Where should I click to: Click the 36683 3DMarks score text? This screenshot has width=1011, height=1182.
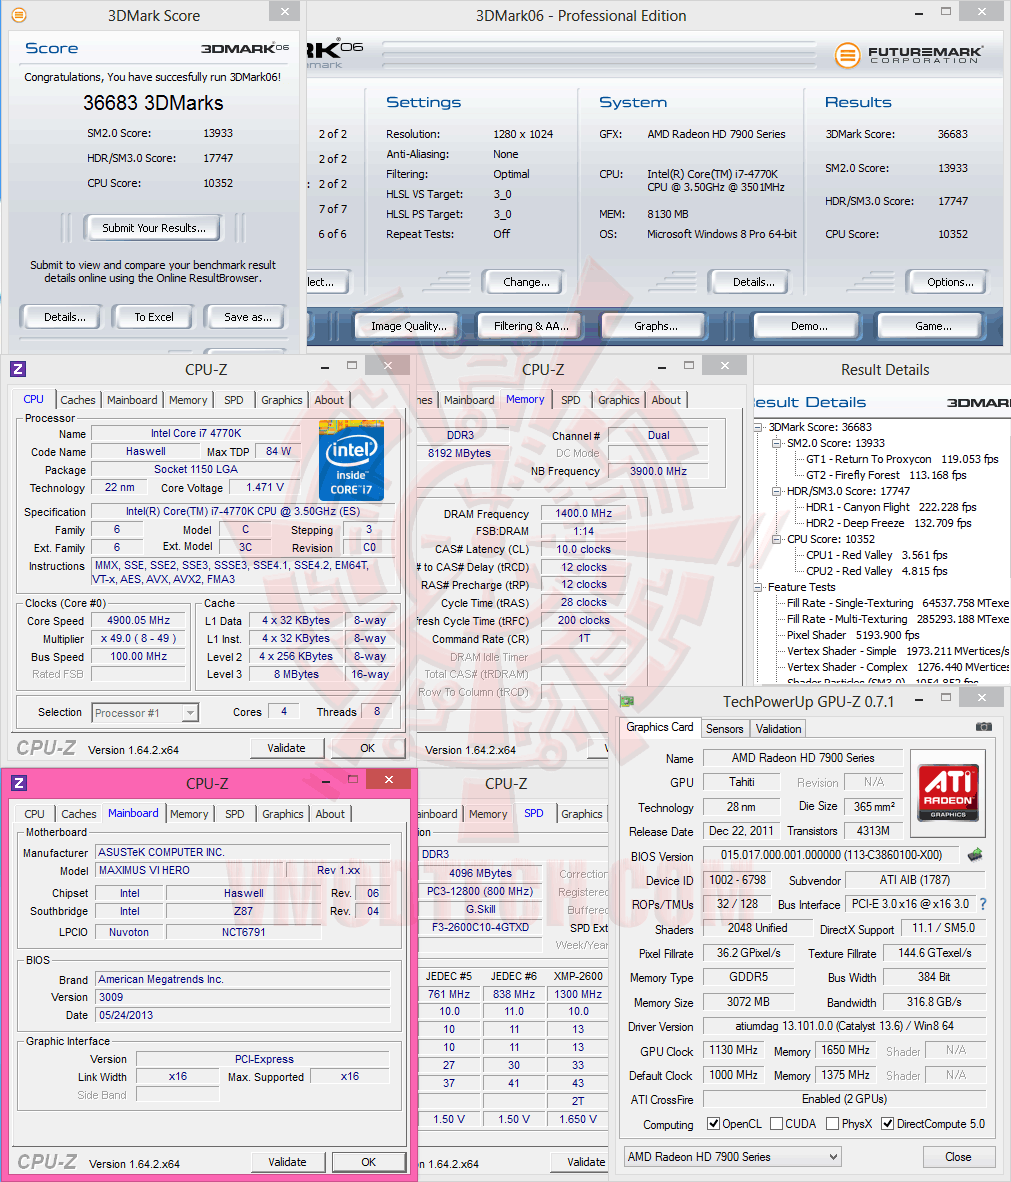pos(153,103)
